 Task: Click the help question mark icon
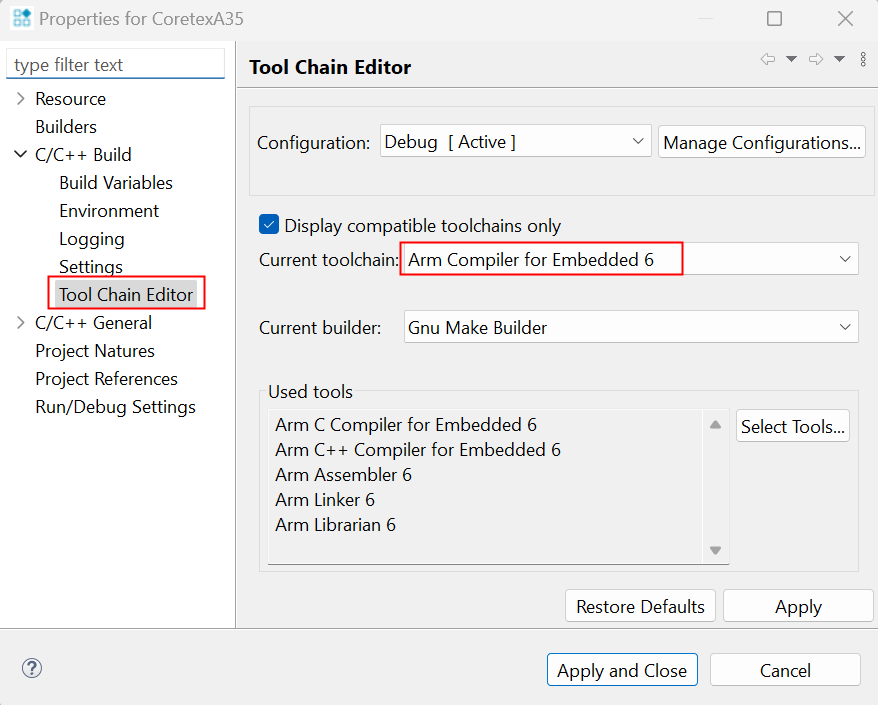click(x=32, y=668)
